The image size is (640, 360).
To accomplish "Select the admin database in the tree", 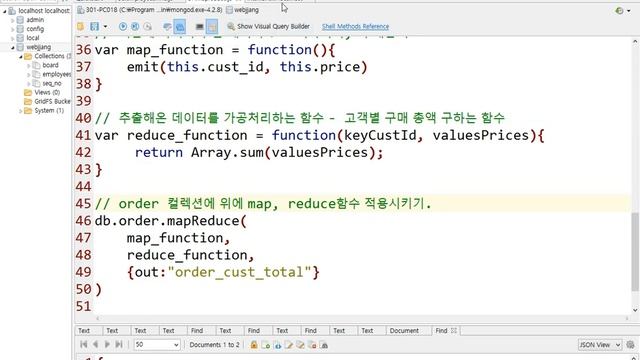I will (x=35, y=20).
